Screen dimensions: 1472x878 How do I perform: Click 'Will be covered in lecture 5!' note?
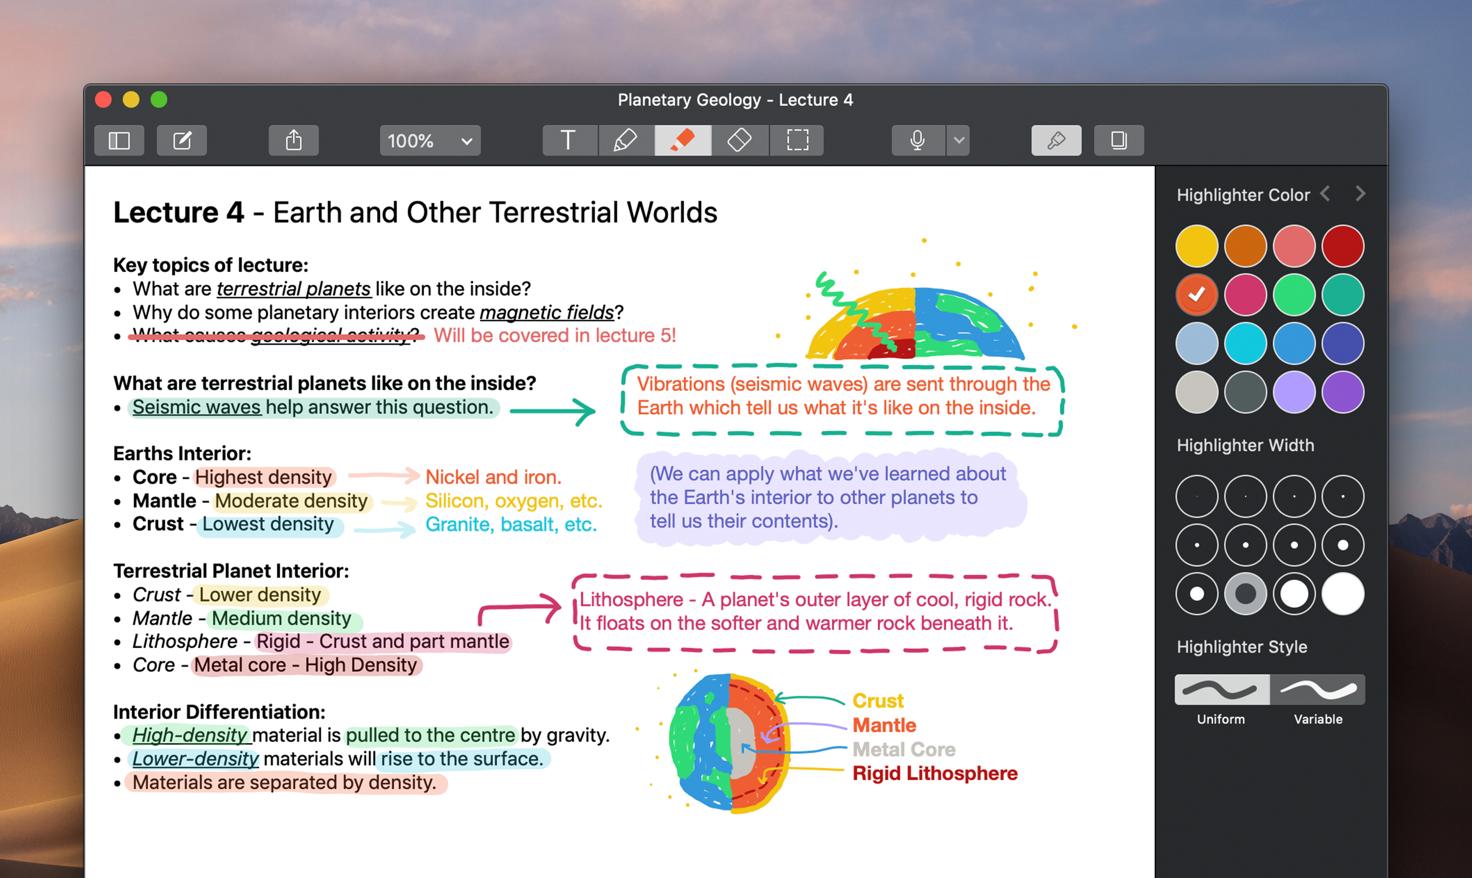click(x=555, y=336)
